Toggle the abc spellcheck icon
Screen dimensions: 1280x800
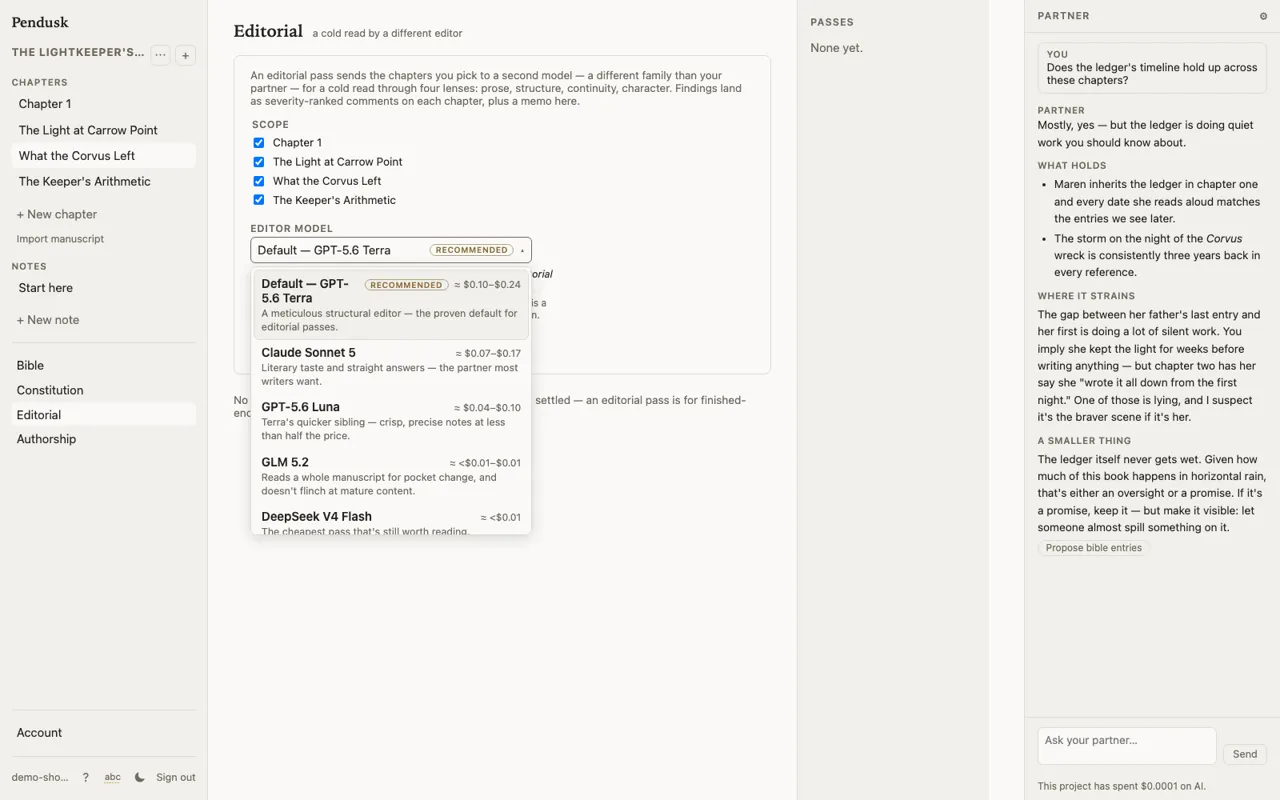coord(112,777)
